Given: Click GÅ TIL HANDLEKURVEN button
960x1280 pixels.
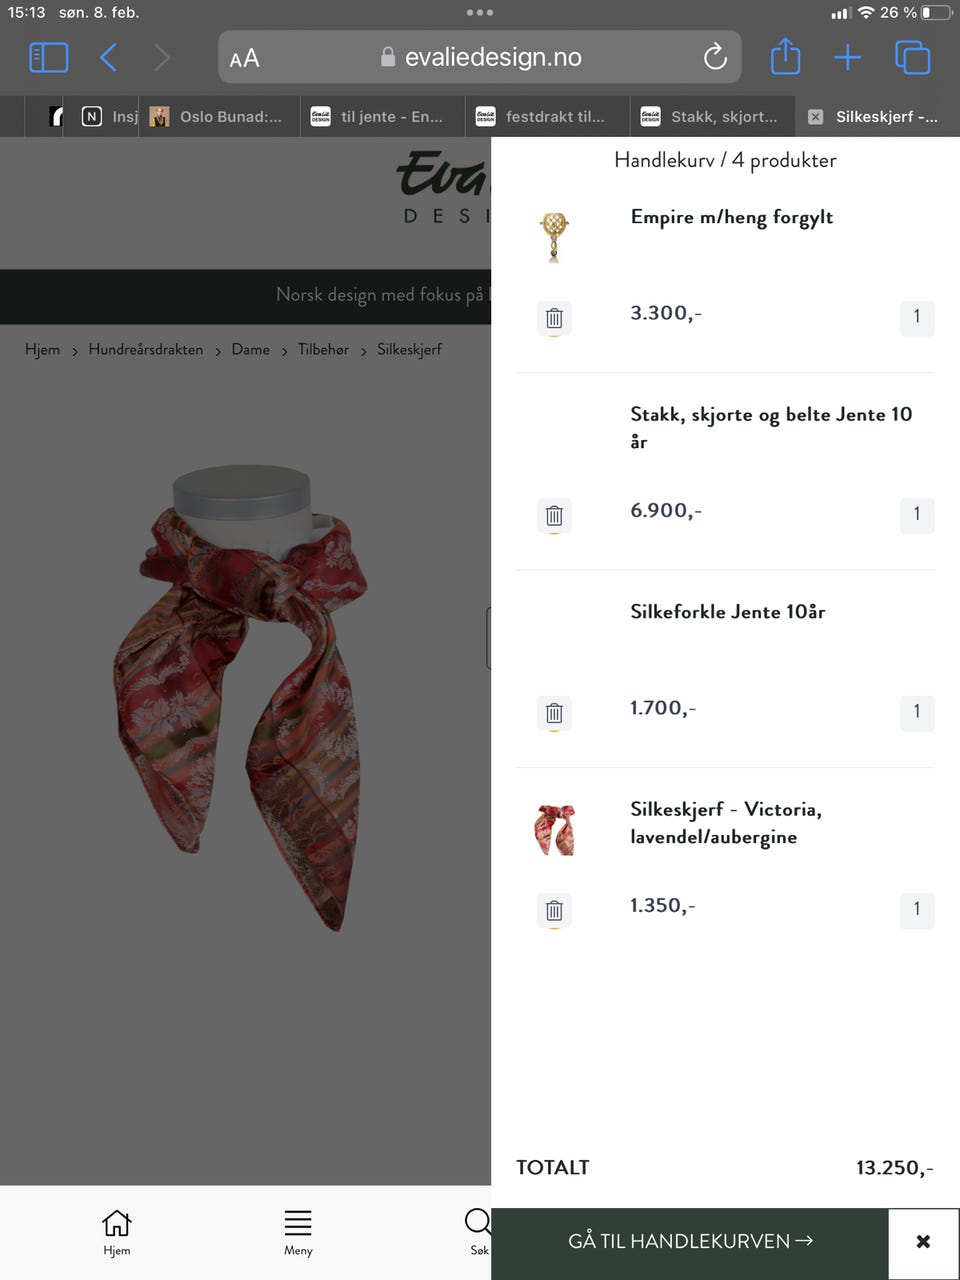Looking at the screenshot, I should click(x=690, y=1241).
